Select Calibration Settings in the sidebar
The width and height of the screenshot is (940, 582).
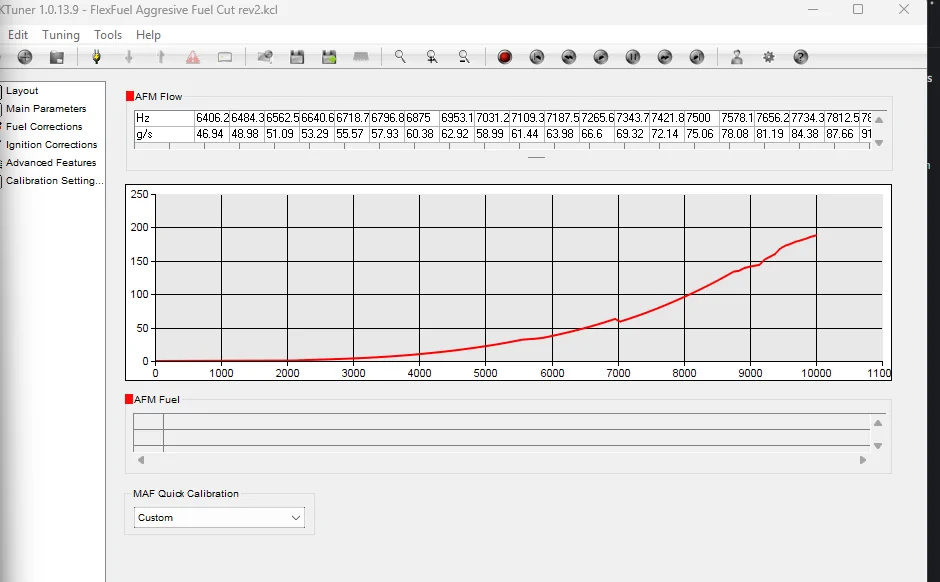(55, 180)
